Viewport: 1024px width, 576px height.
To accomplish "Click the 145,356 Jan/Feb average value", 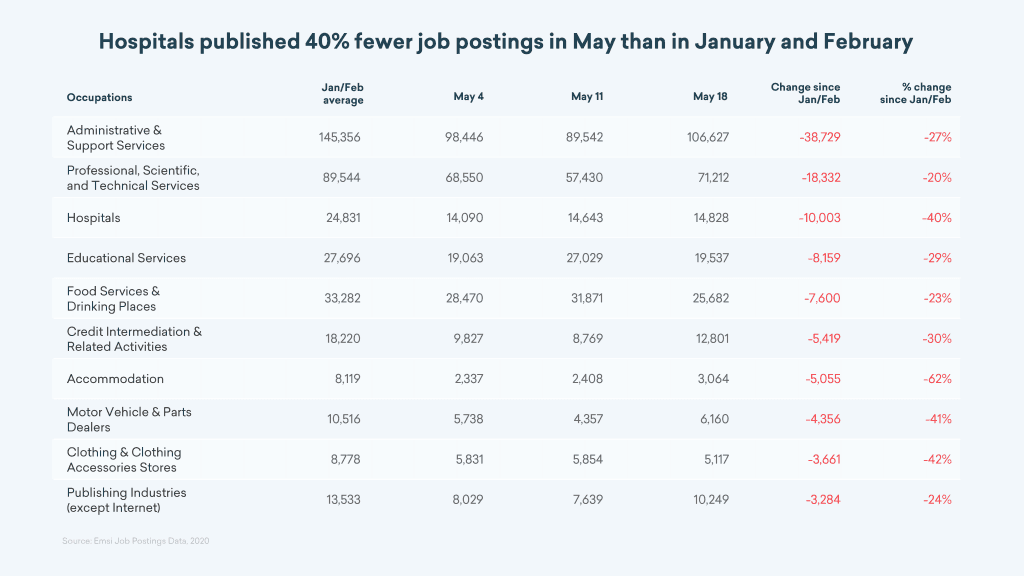I will (340, 138).
